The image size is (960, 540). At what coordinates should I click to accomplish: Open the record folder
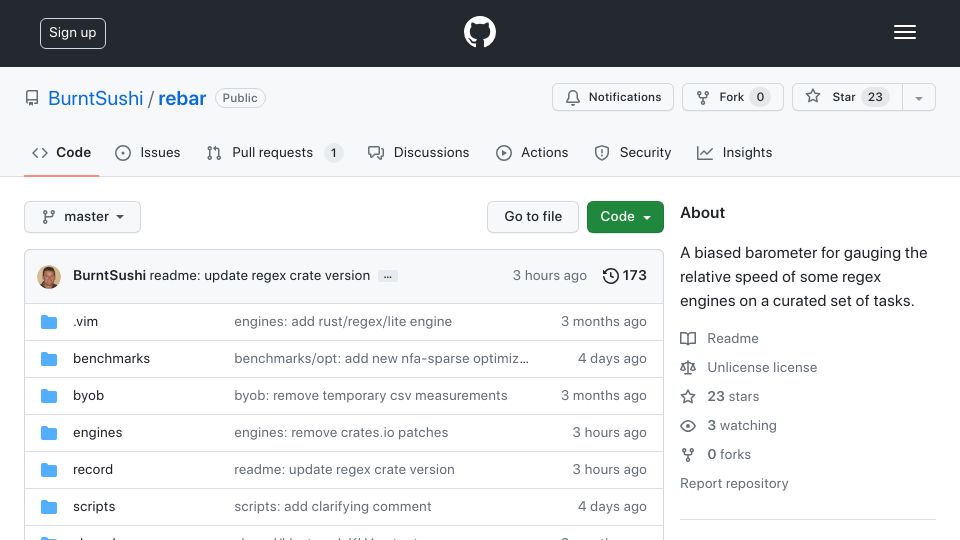[92, 470]
